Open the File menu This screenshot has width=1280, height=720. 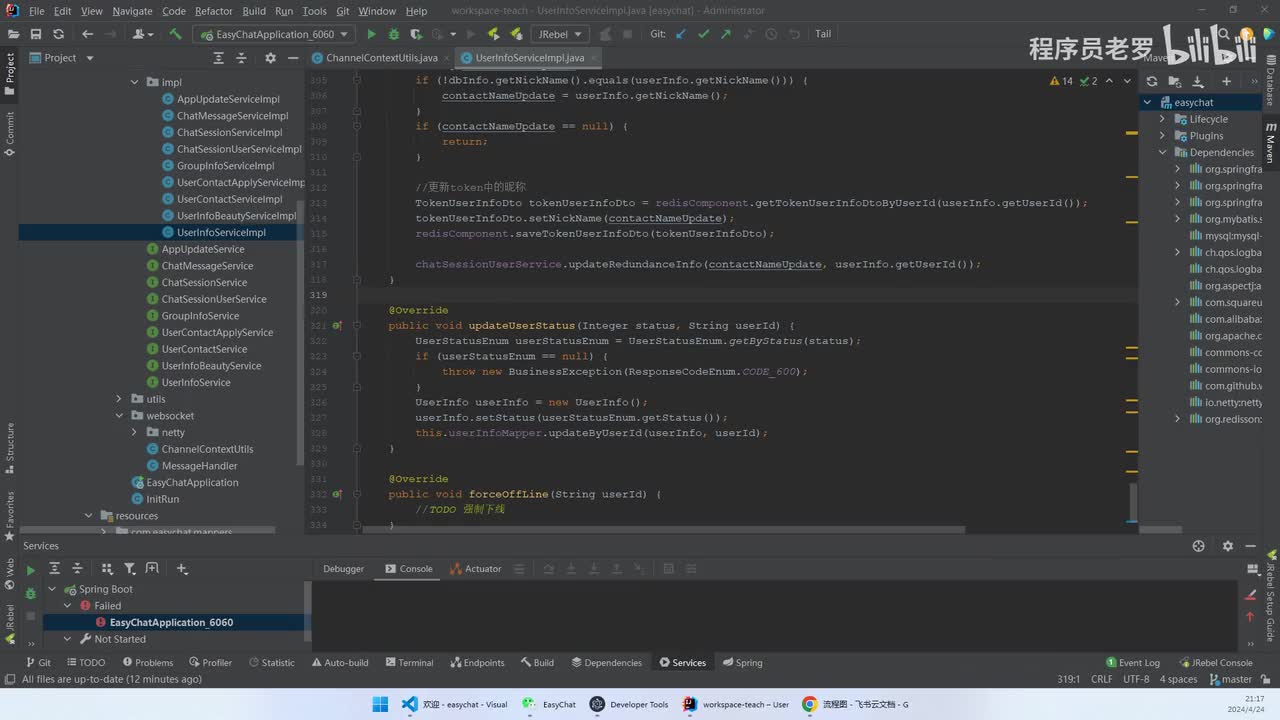pyautogui.click(x=36, y=11)
